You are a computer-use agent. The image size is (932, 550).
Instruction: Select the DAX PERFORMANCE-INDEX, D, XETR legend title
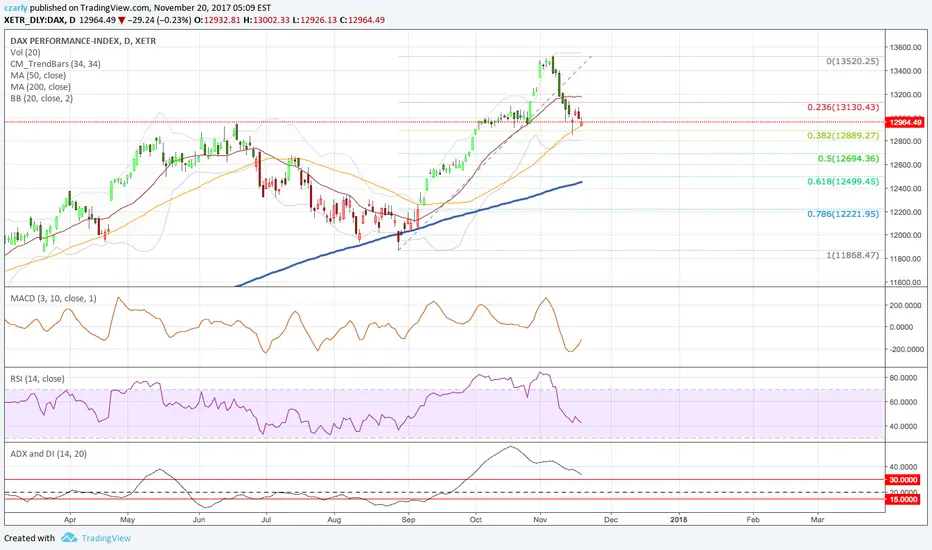point(83,41)
